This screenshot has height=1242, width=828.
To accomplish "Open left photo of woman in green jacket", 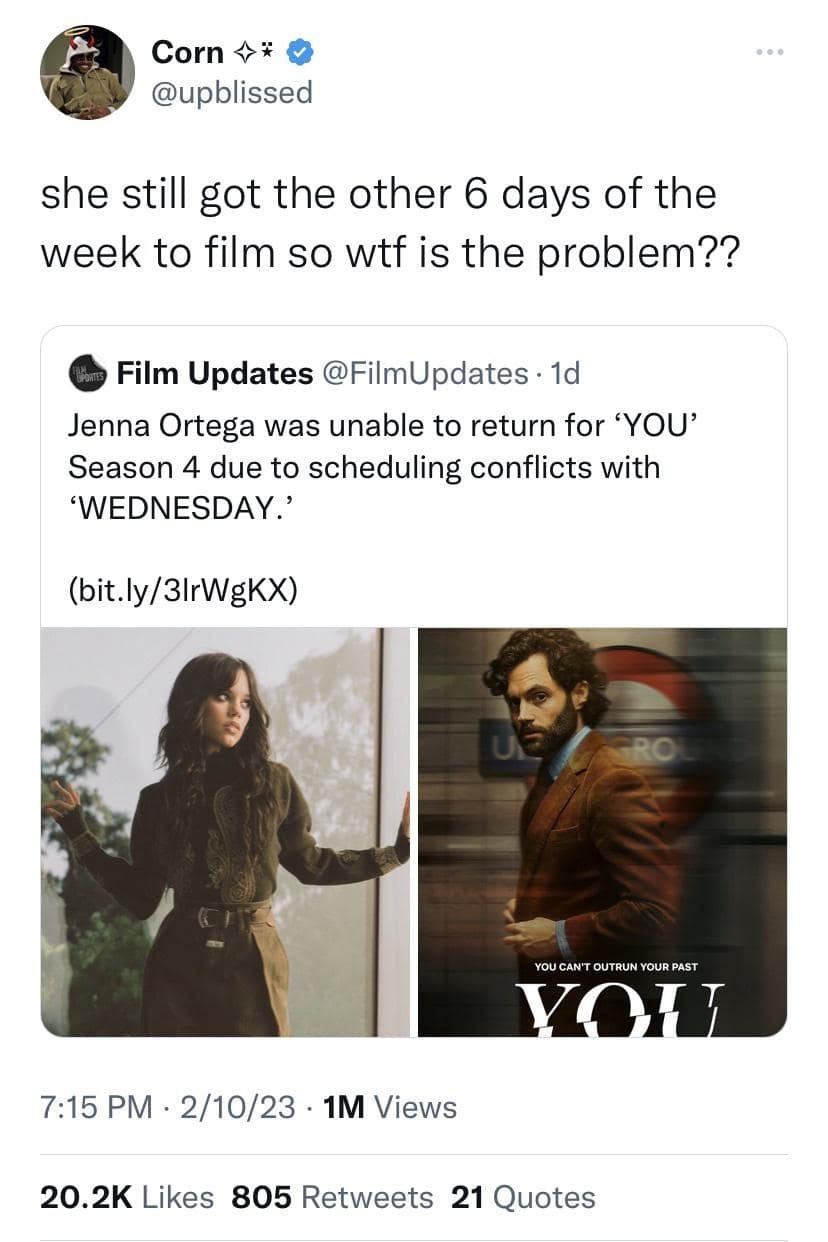I will pos(226,832).
